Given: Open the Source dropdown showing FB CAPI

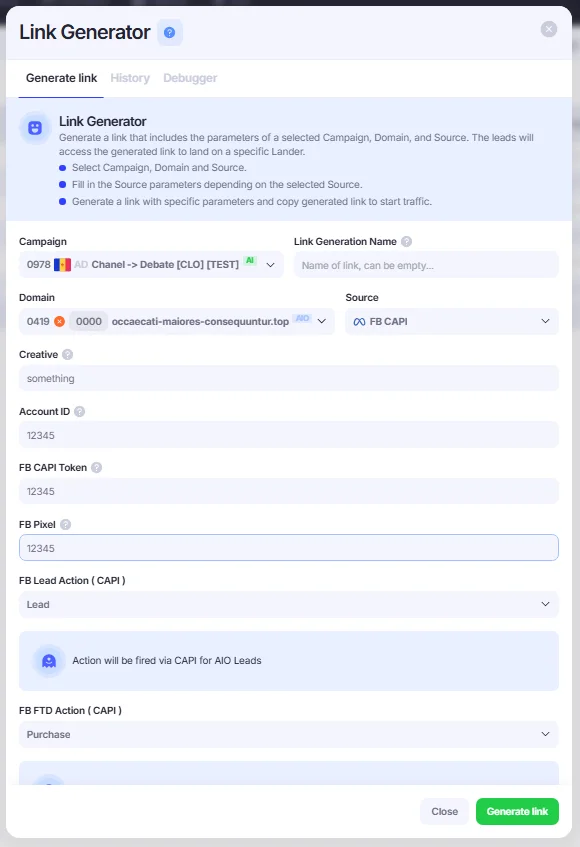Looking at the screenshot, I should click(x=451, y=321).
